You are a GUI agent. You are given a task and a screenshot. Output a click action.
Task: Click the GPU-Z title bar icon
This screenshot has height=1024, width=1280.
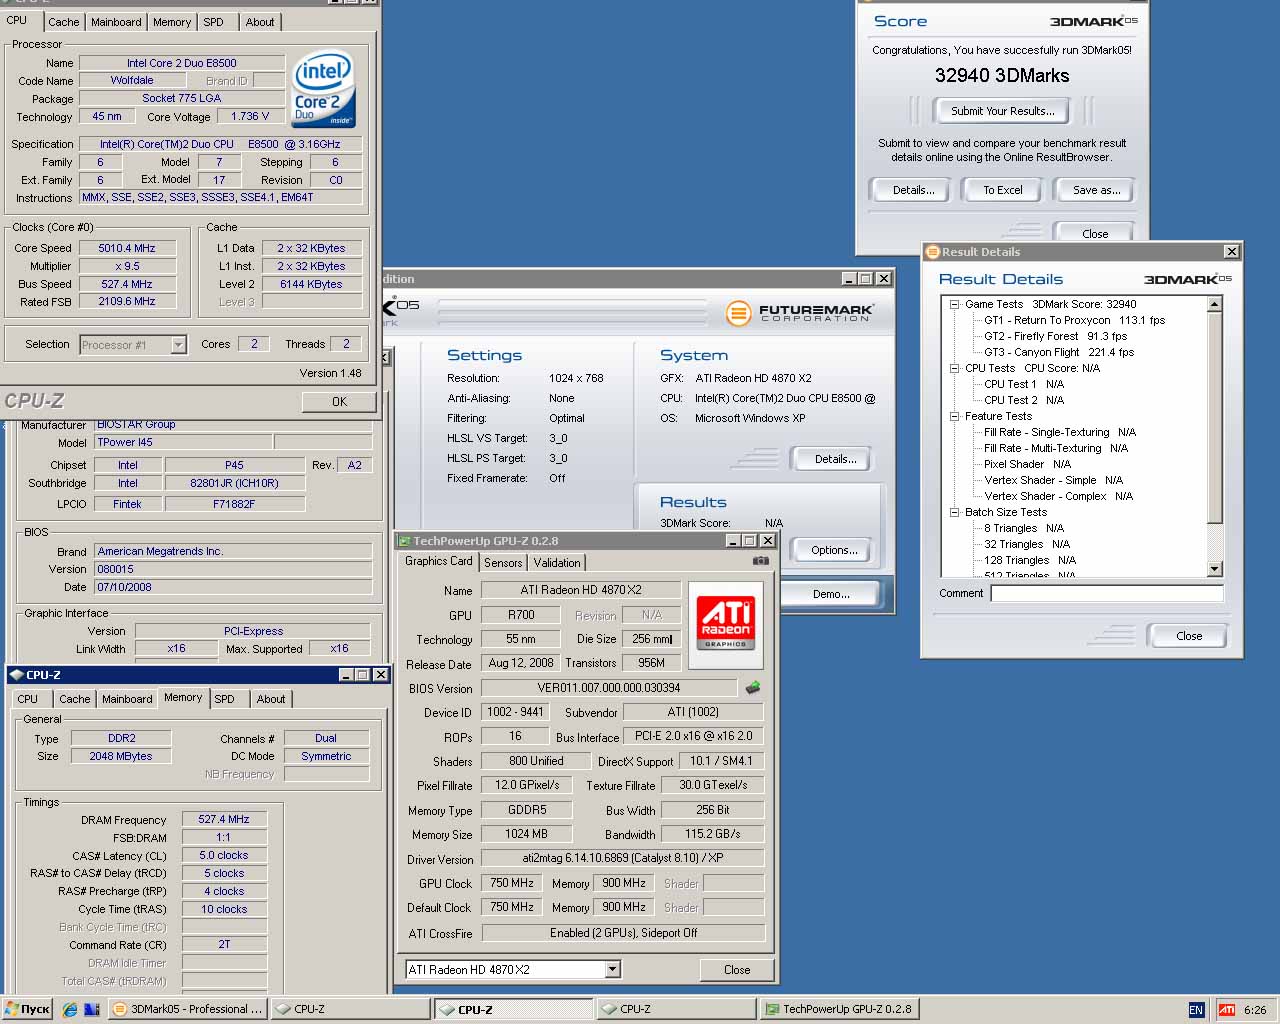click(405, 541)
